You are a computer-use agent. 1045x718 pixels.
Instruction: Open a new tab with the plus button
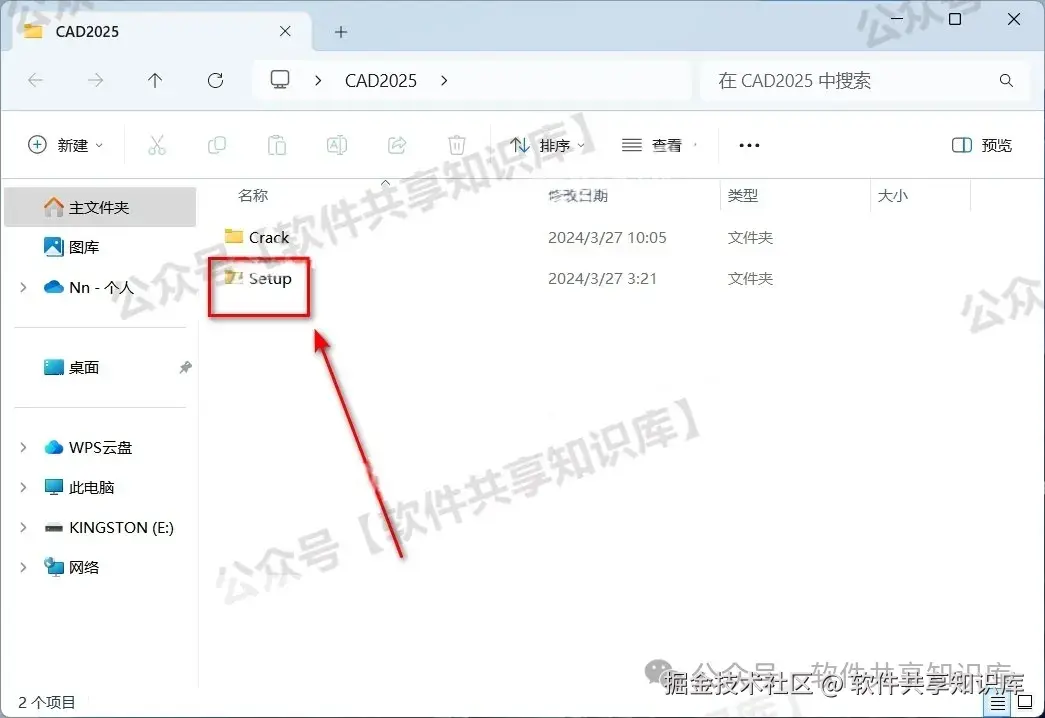click(x=341, y=31)
